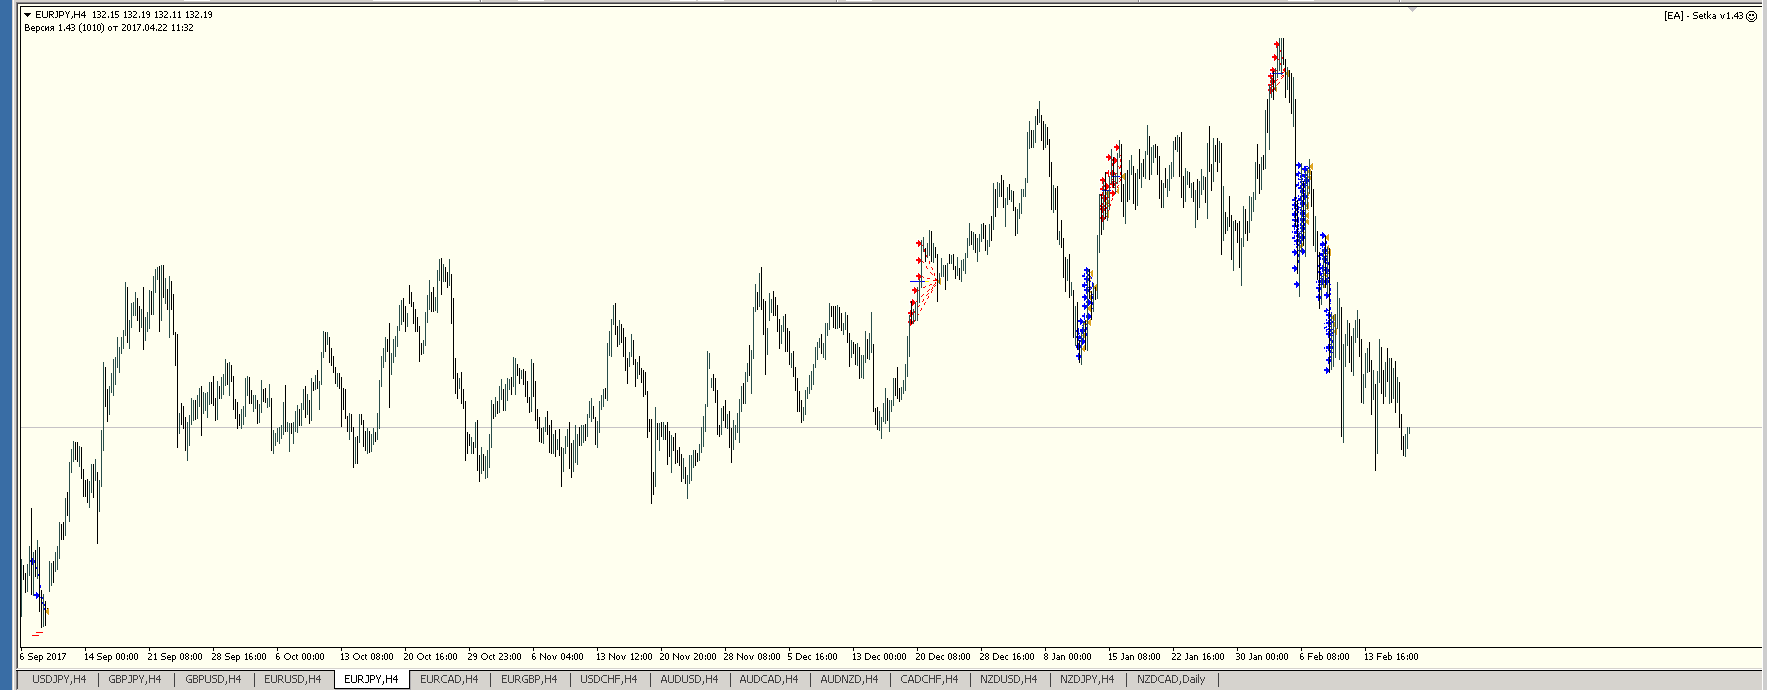
Task: Click the OHLC values '132.15 132.19 132.11 132.19'
Action: click(152, 15)
